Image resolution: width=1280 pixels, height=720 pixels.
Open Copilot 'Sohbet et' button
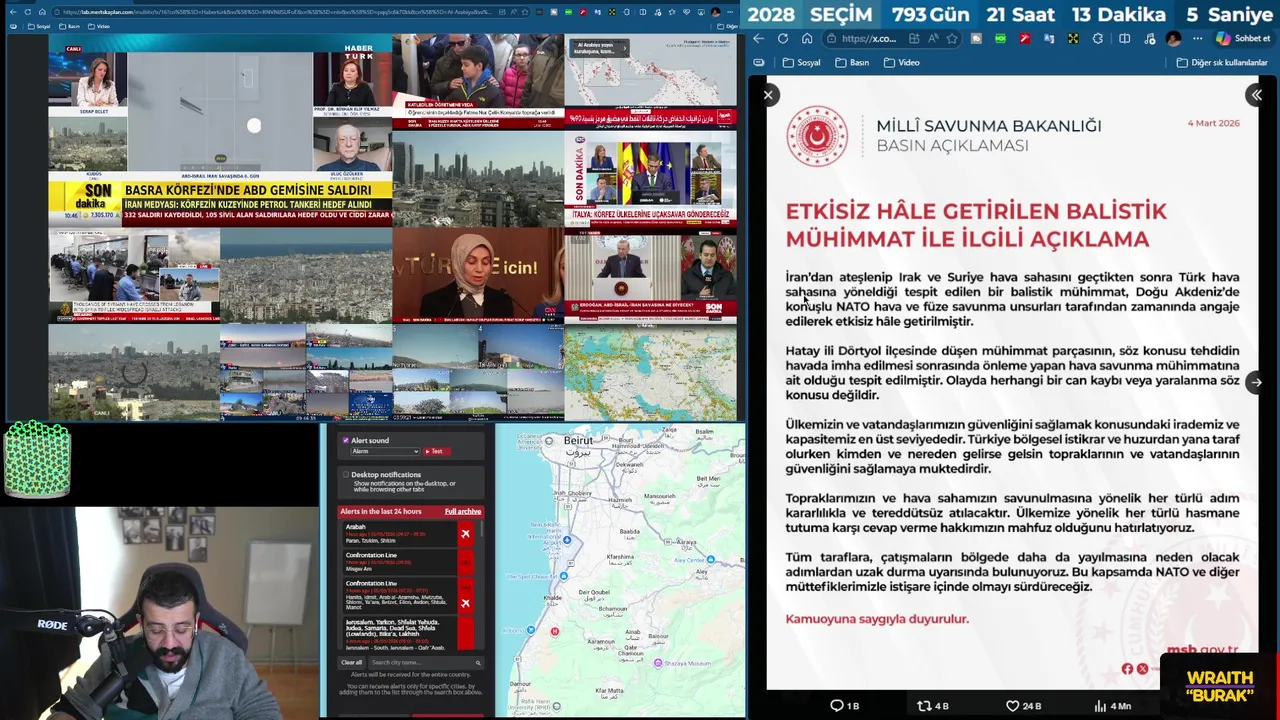coord(1243,39)
